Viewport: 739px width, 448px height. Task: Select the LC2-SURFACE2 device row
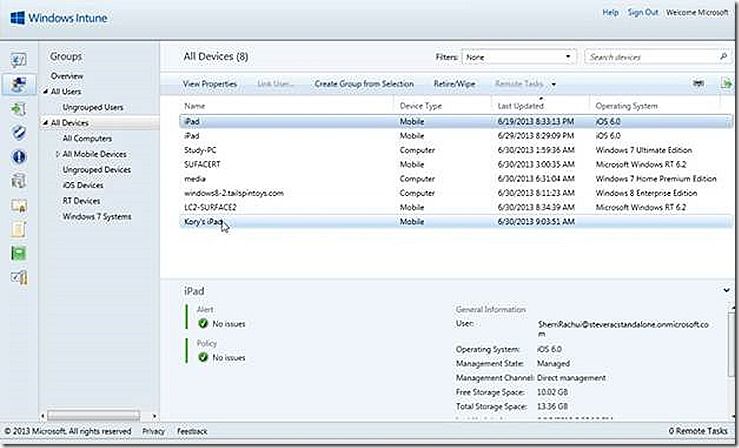point(456,207)
